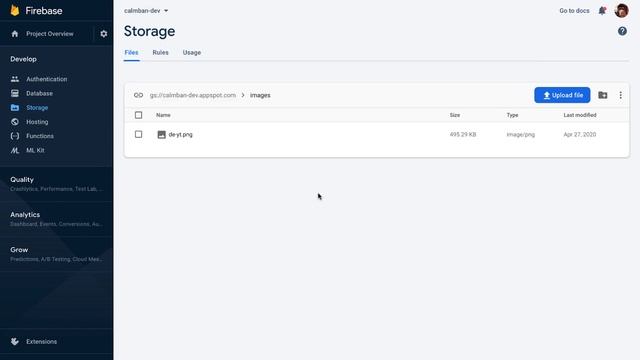Open Database in the sidebar
This screenshot has height=360, width=640.
[39, 93]
